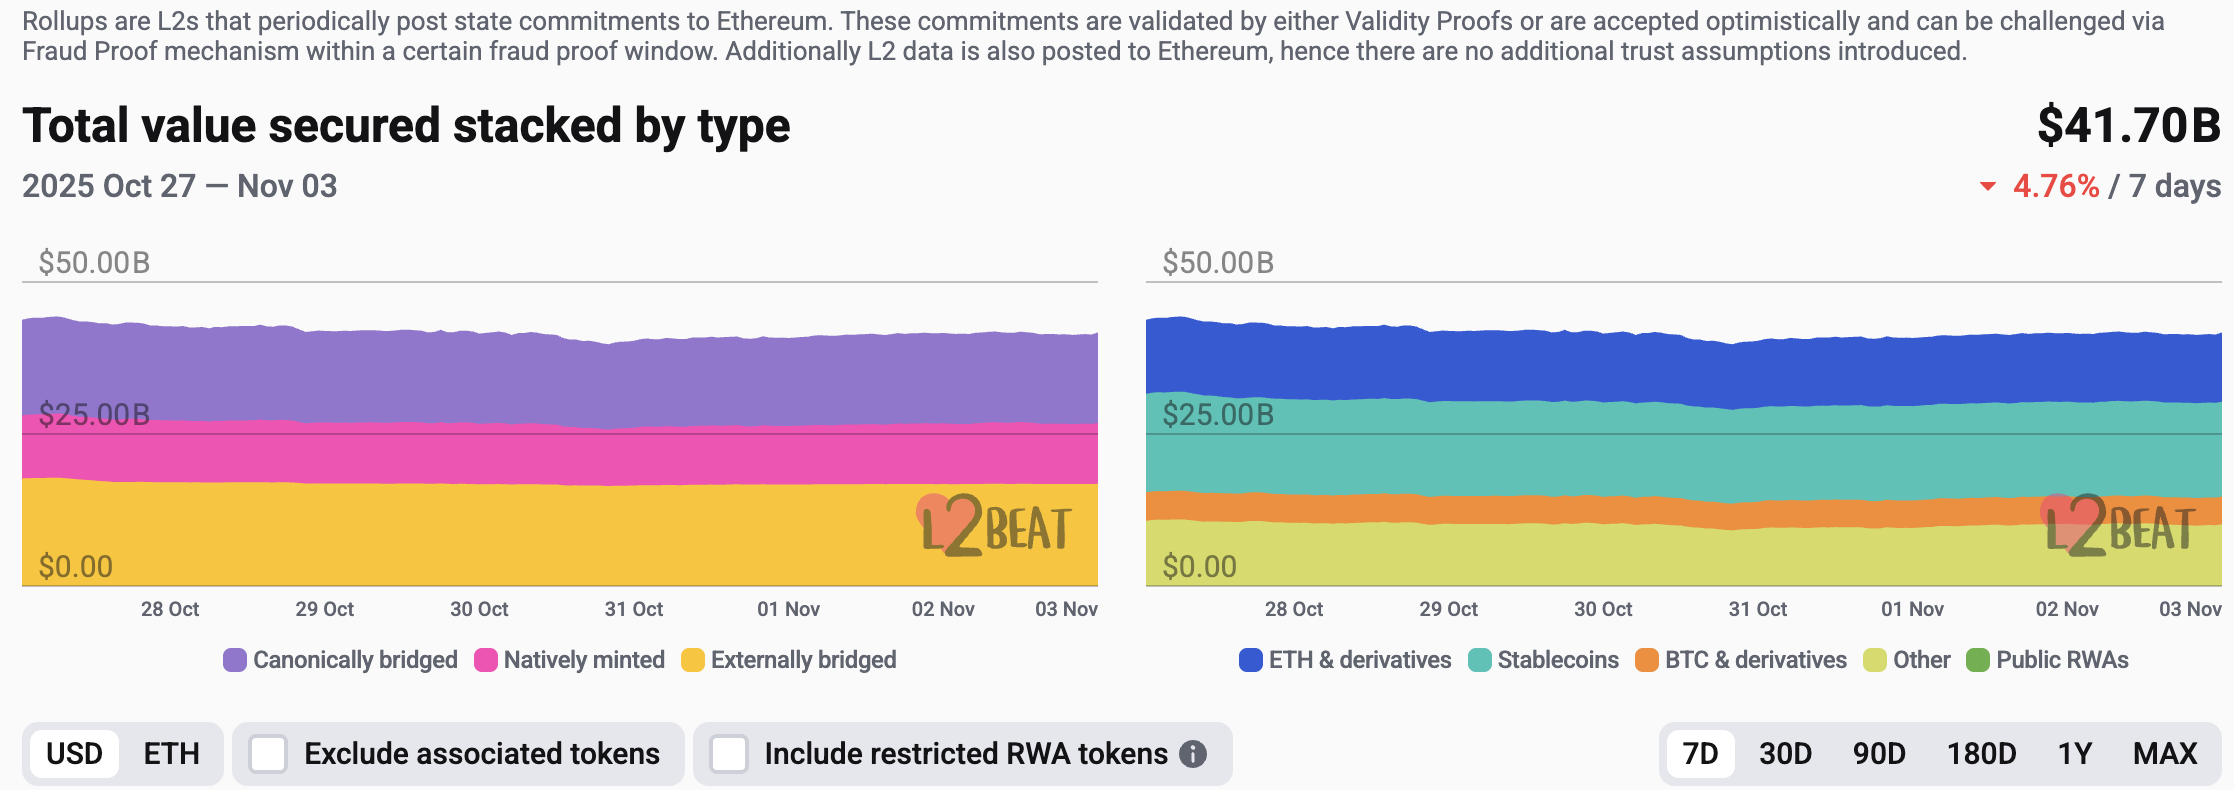Click the Other legend label
The height and width of the screenshot is (790, 2234).
pyautogui.click(x=1921, y=660)
